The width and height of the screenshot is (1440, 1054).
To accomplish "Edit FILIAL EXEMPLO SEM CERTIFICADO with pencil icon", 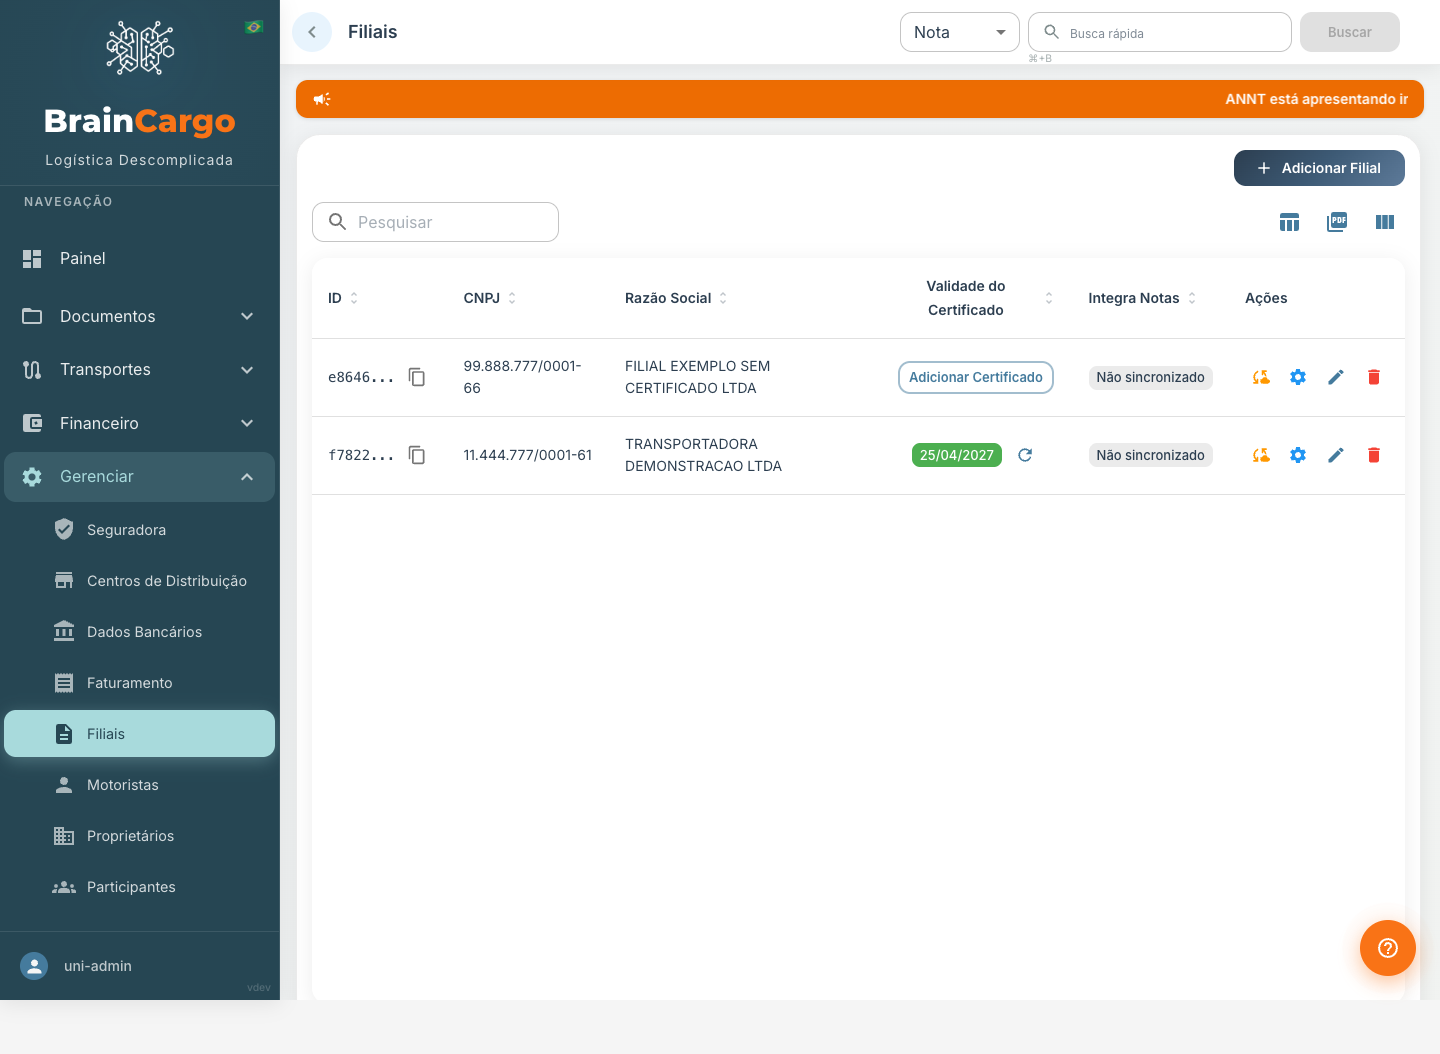I will [1336, 377].
